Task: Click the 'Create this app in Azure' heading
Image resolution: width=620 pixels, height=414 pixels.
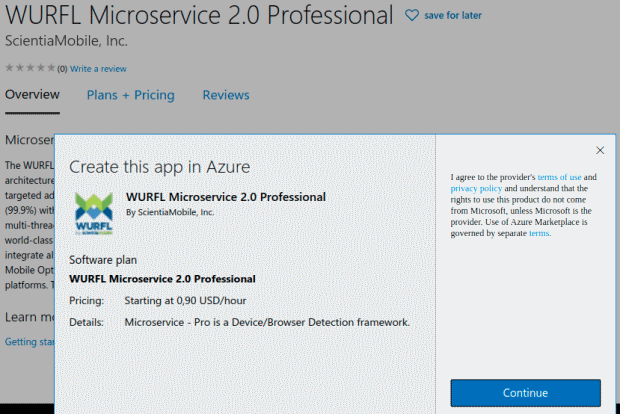Action: 159,167
